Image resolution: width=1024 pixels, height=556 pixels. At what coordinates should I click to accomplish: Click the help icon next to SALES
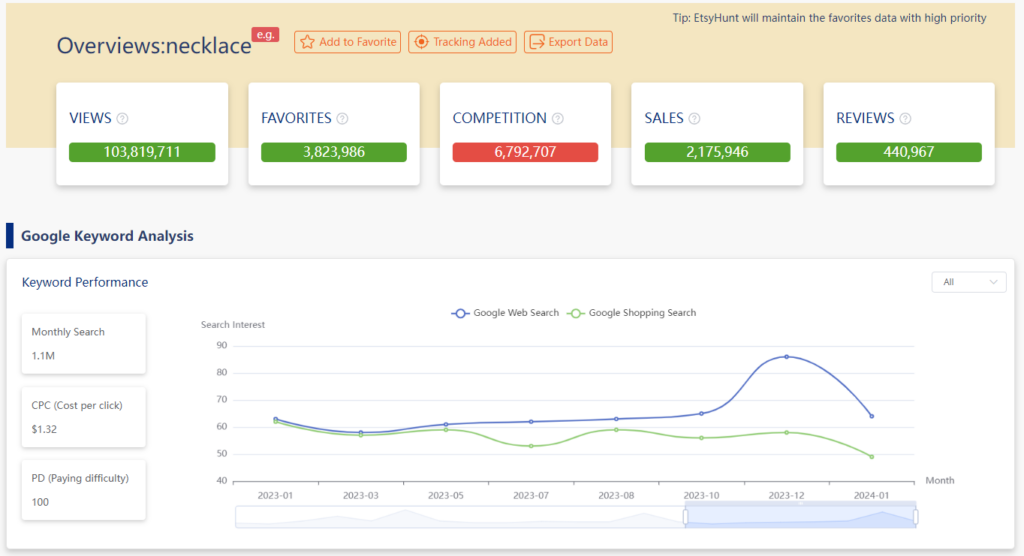point(695,119)
